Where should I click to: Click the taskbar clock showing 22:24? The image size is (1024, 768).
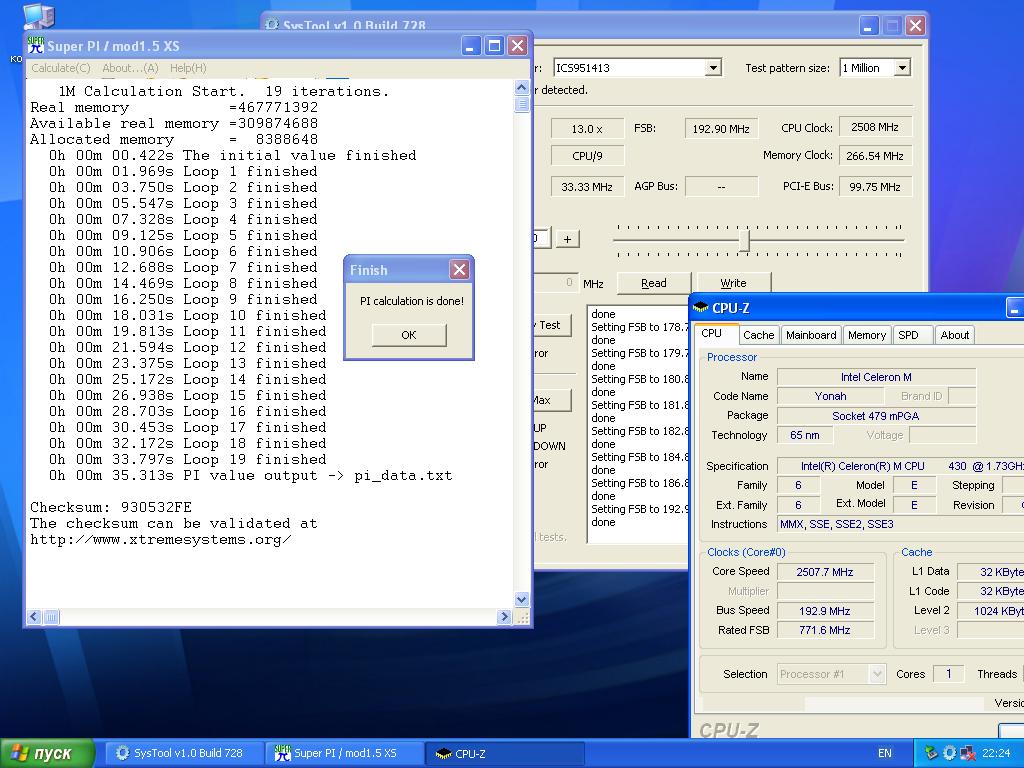(996, 753)
